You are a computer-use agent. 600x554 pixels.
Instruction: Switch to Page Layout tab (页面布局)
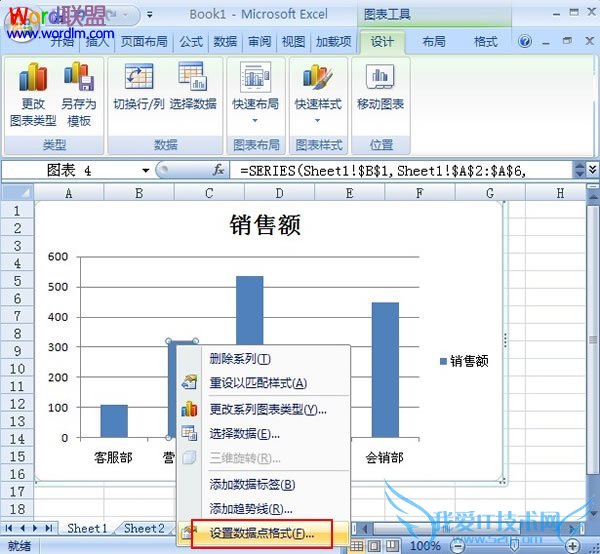click(x=144, y=41)
